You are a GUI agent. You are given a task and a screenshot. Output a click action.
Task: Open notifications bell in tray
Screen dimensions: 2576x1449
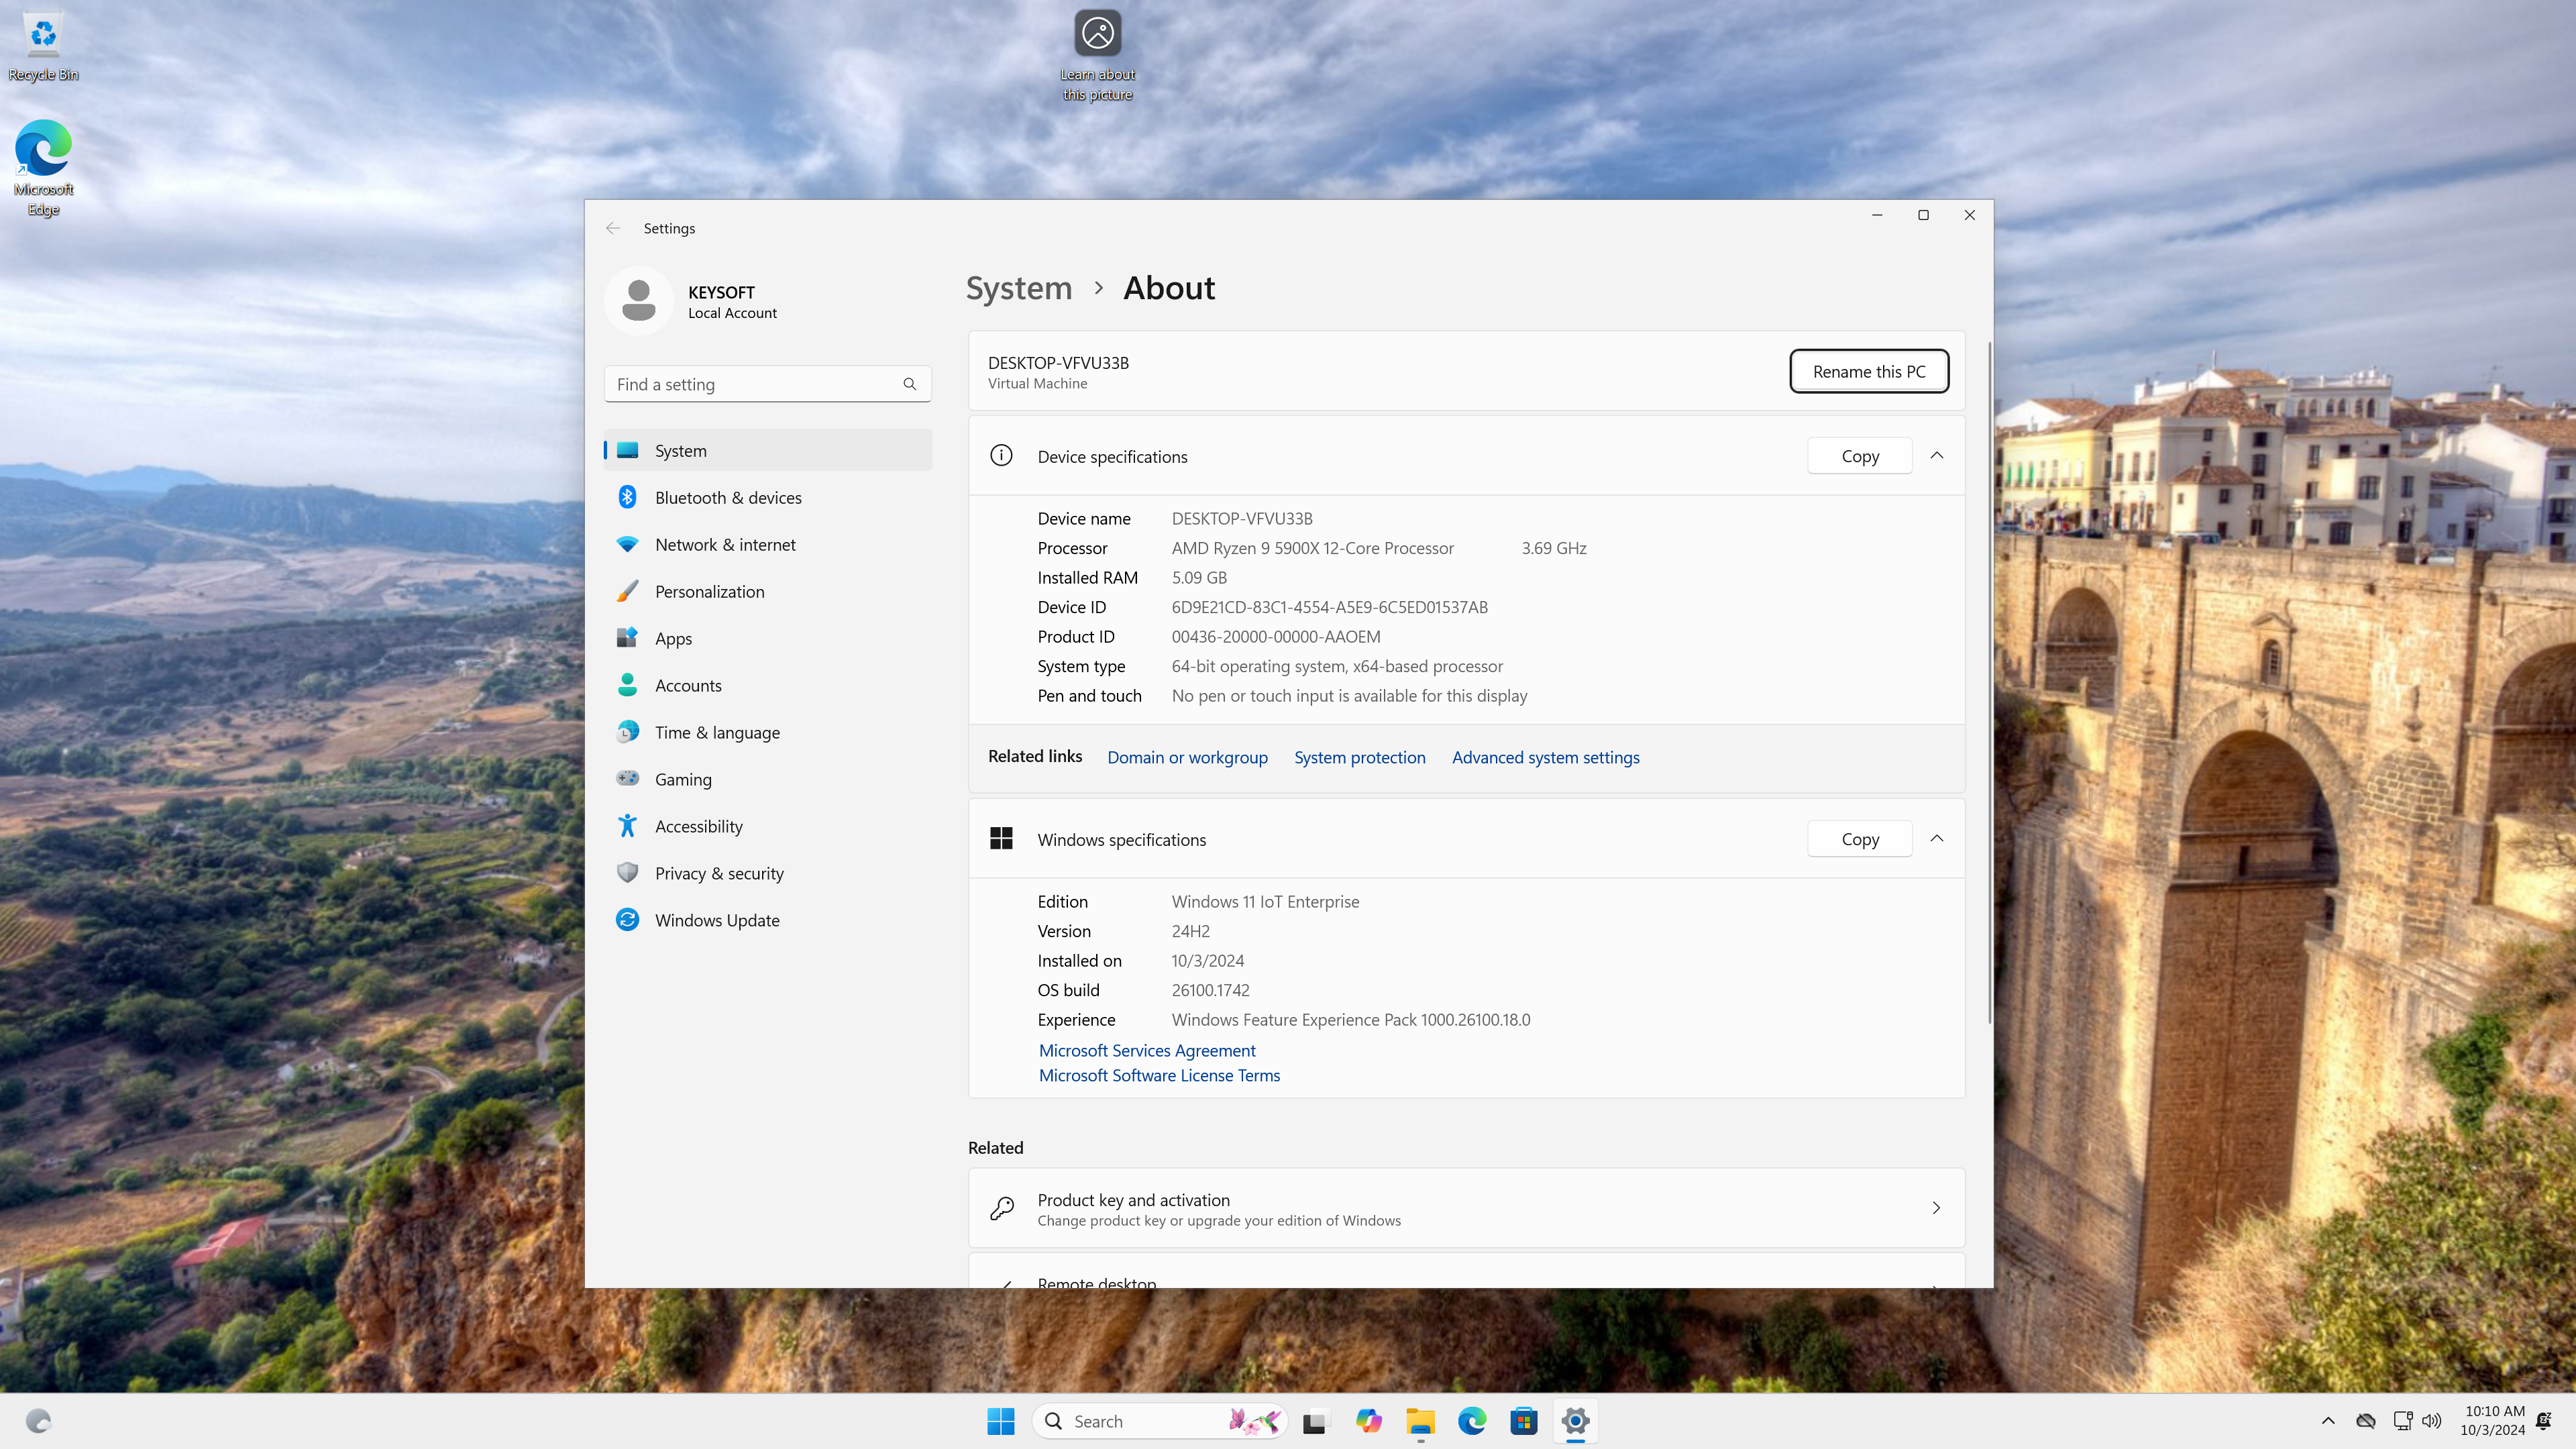[x=2545, y=1421]
